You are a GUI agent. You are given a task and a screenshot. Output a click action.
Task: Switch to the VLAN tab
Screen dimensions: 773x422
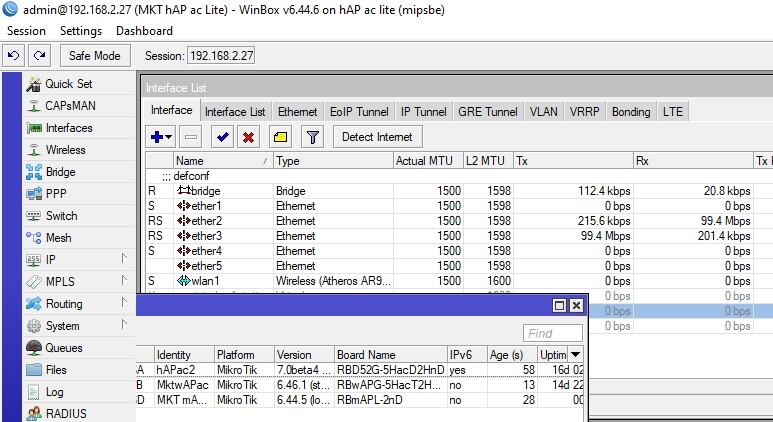click(543, 112)
